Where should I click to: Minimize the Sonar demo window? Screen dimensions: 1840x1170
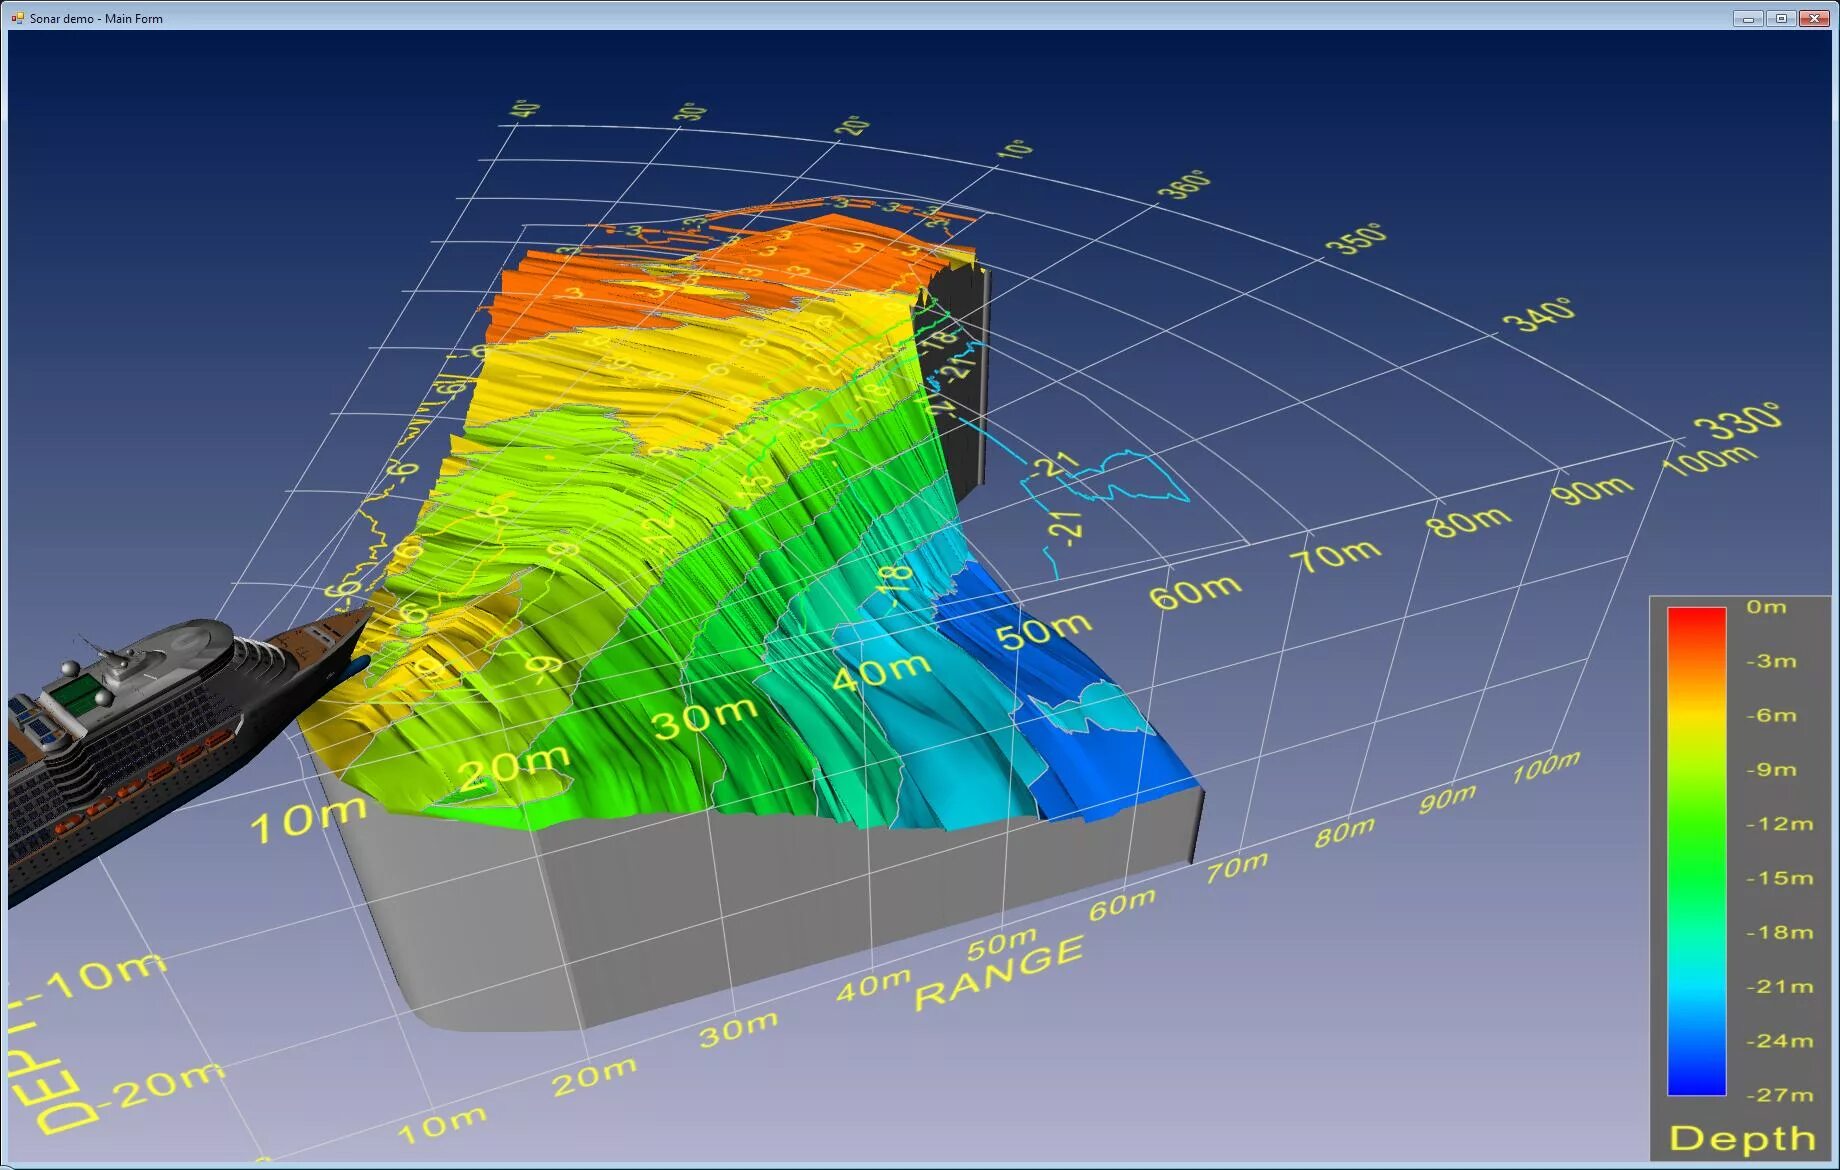click(1748, 18)
